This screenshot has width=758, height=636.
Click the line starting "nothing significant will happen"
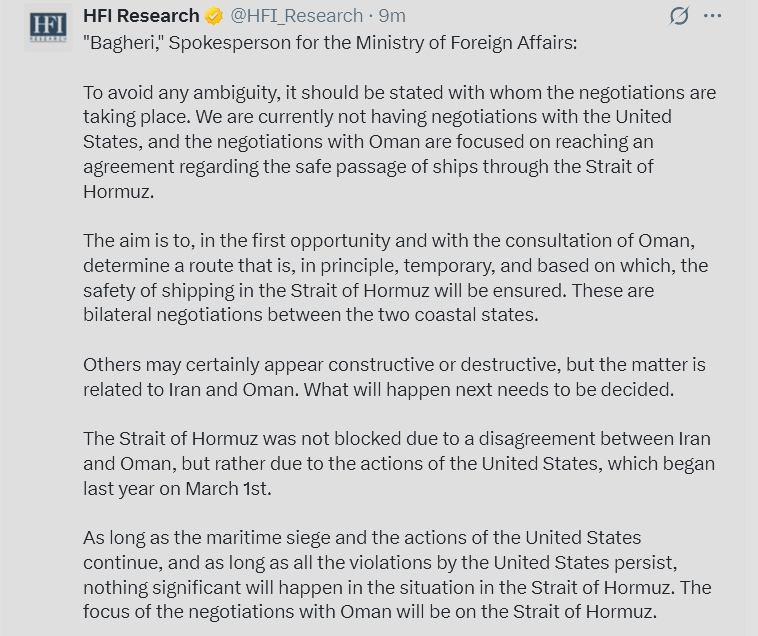(x=397, y=588)
